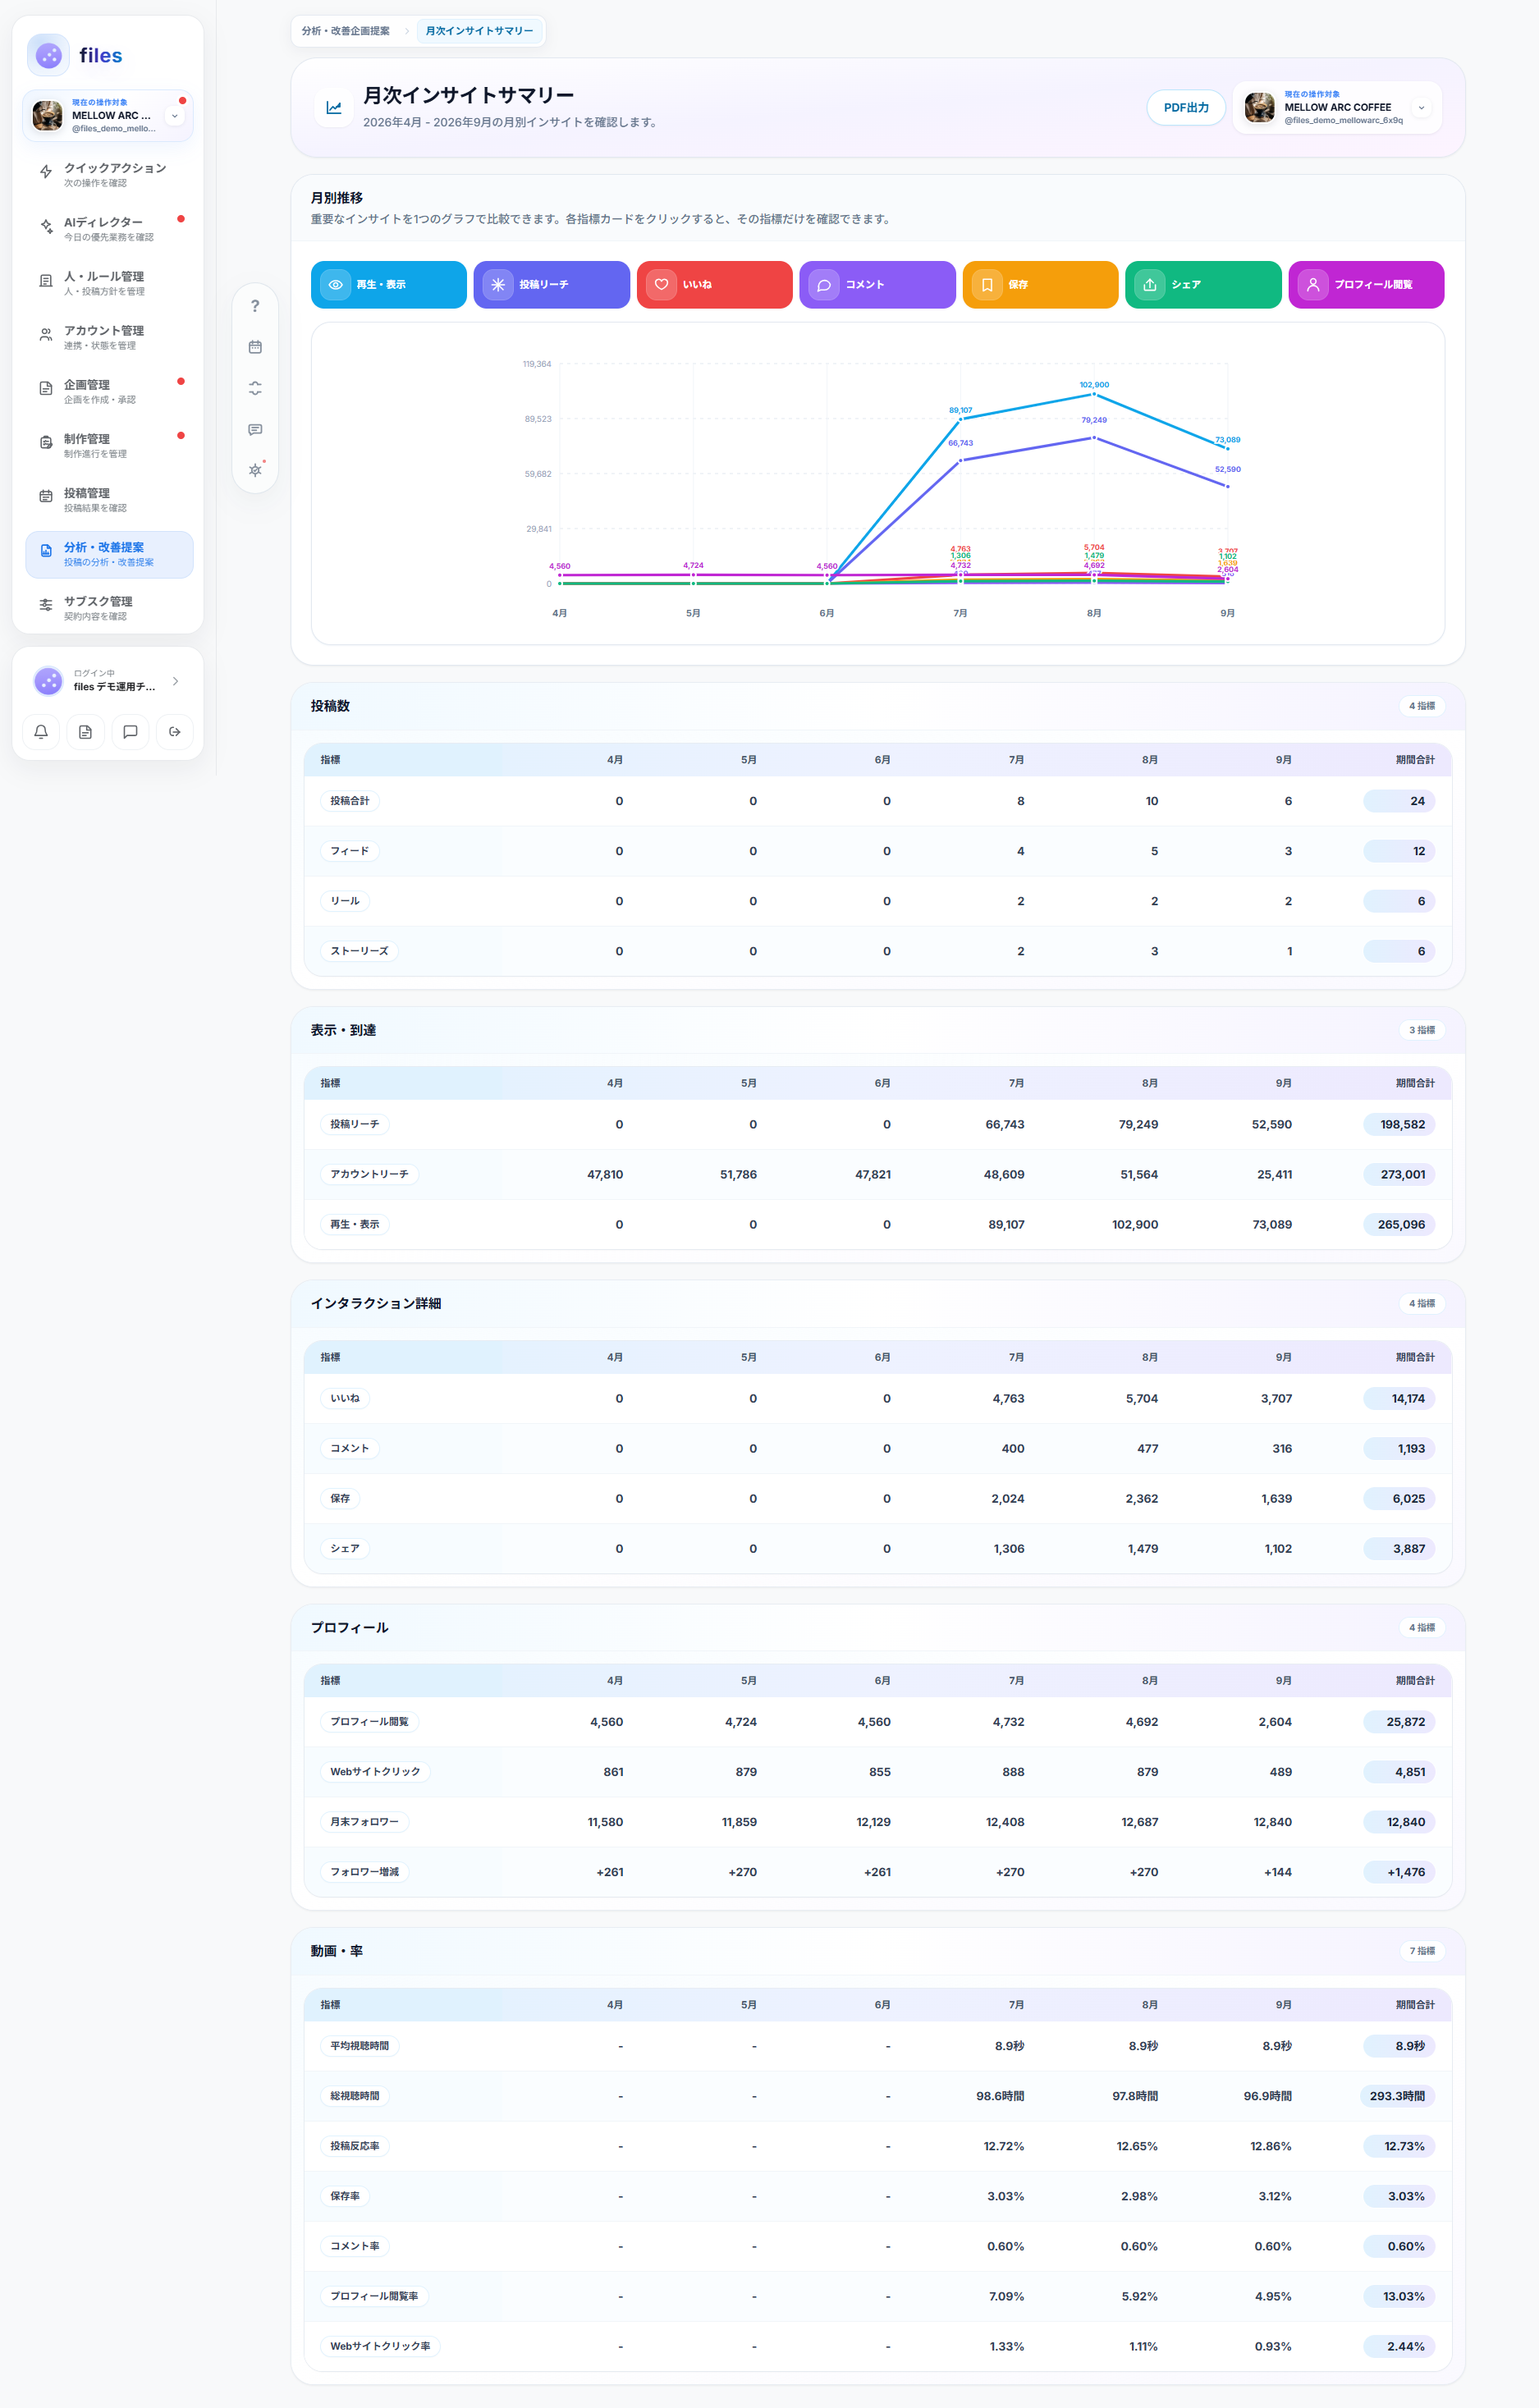
Task: Click the message icon in floating toolbar
Action: coord(255,429)
